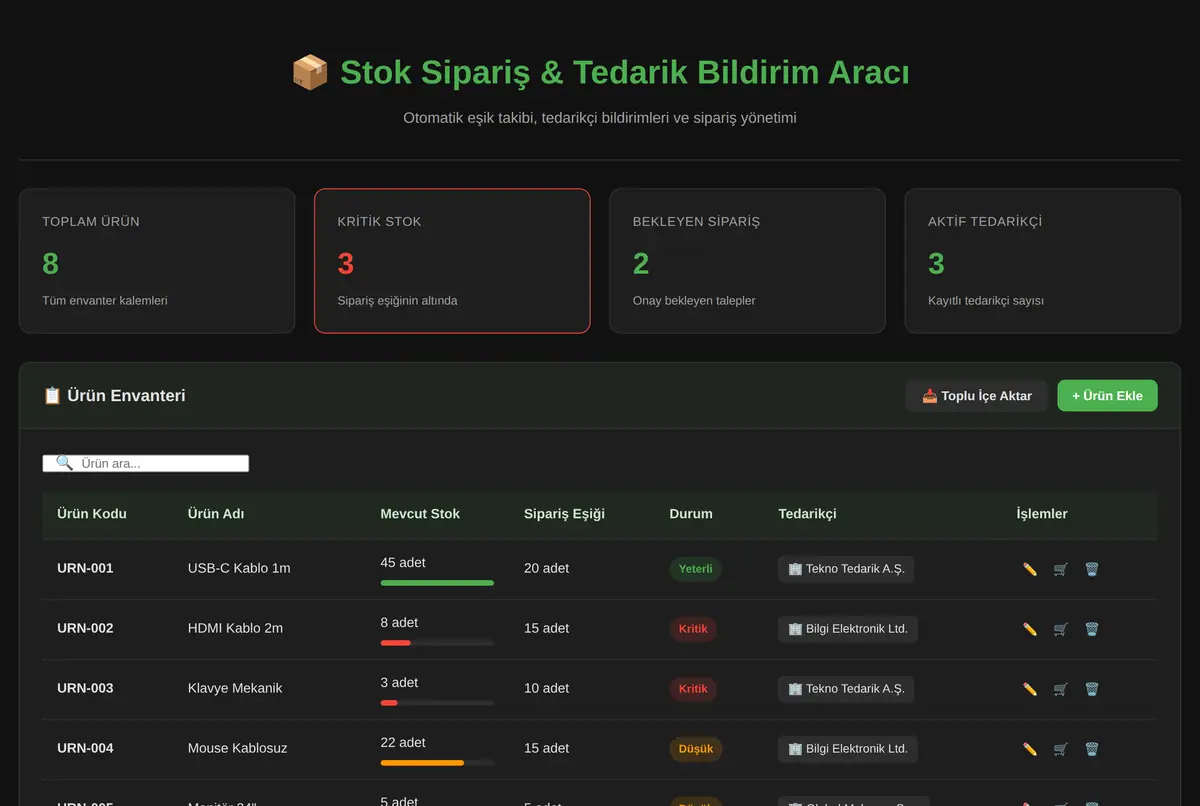
Task: Select the Toplam Ürün stat card
Action: pos(157,261)
